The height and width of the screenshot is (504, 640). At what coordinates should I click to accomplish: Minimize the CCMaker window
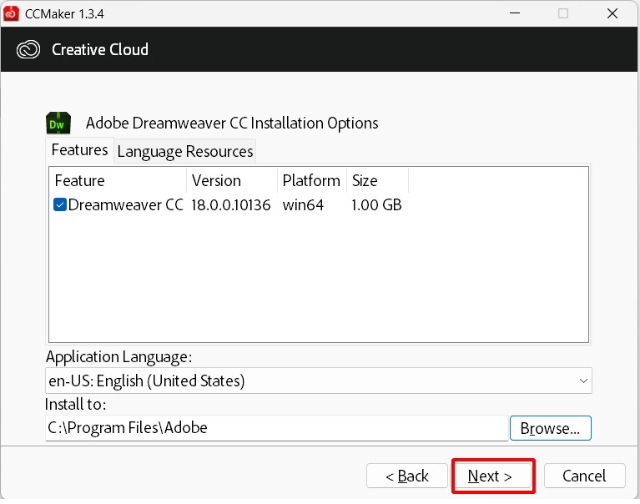515,13
